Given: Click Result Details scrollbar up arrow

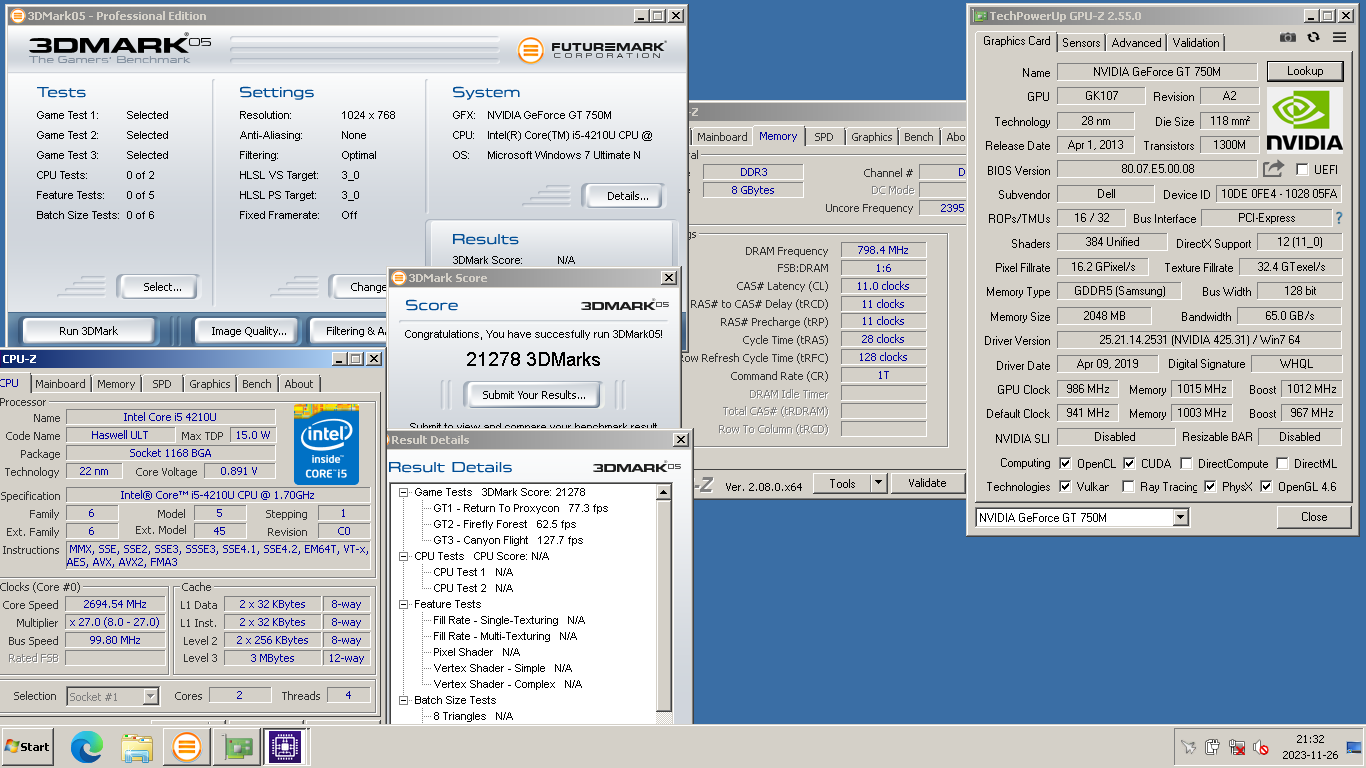Looking at the screenshot, I should [664, 492].
